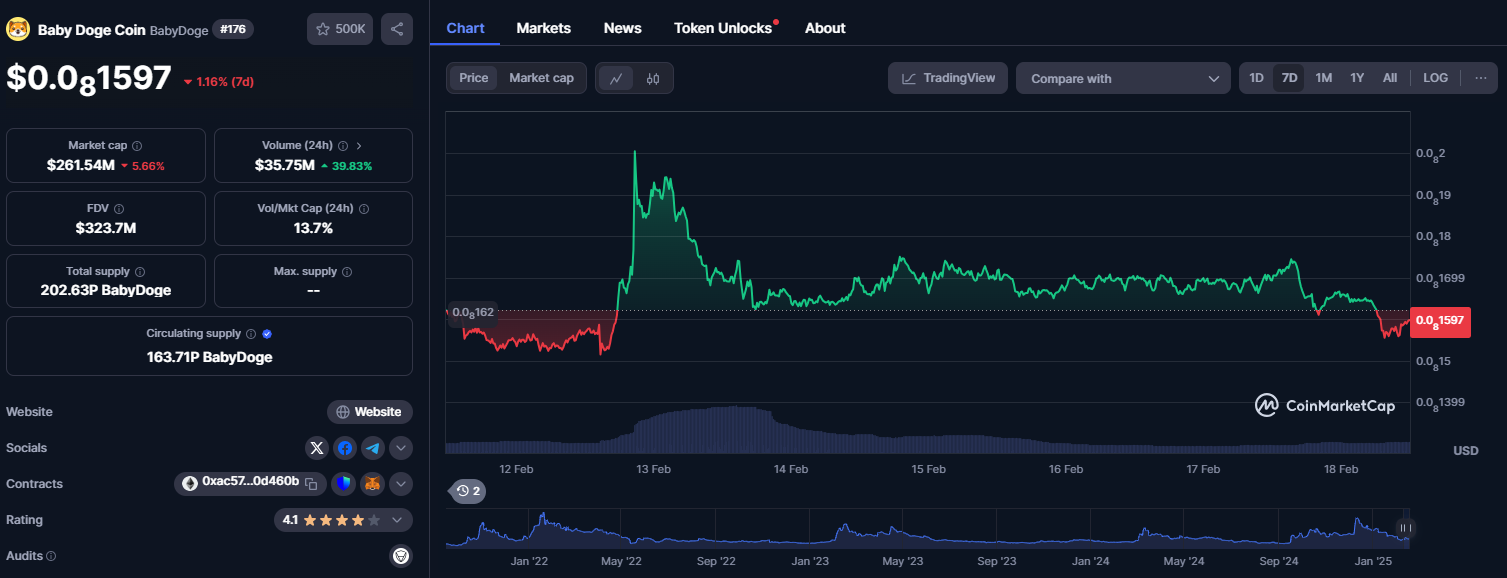Add token via the blue shield wallet icon
Viewport: 1507px width, 578px height.
344,484
